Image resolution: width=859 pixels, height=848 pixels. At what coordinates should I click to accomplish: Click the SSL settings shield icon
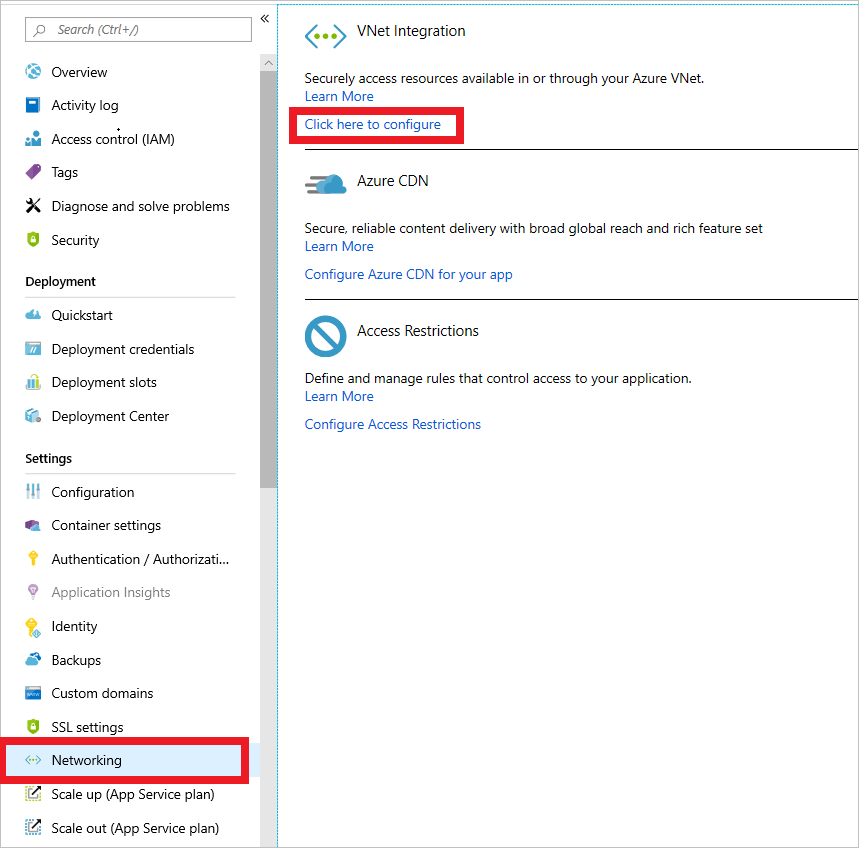(33, 726)
